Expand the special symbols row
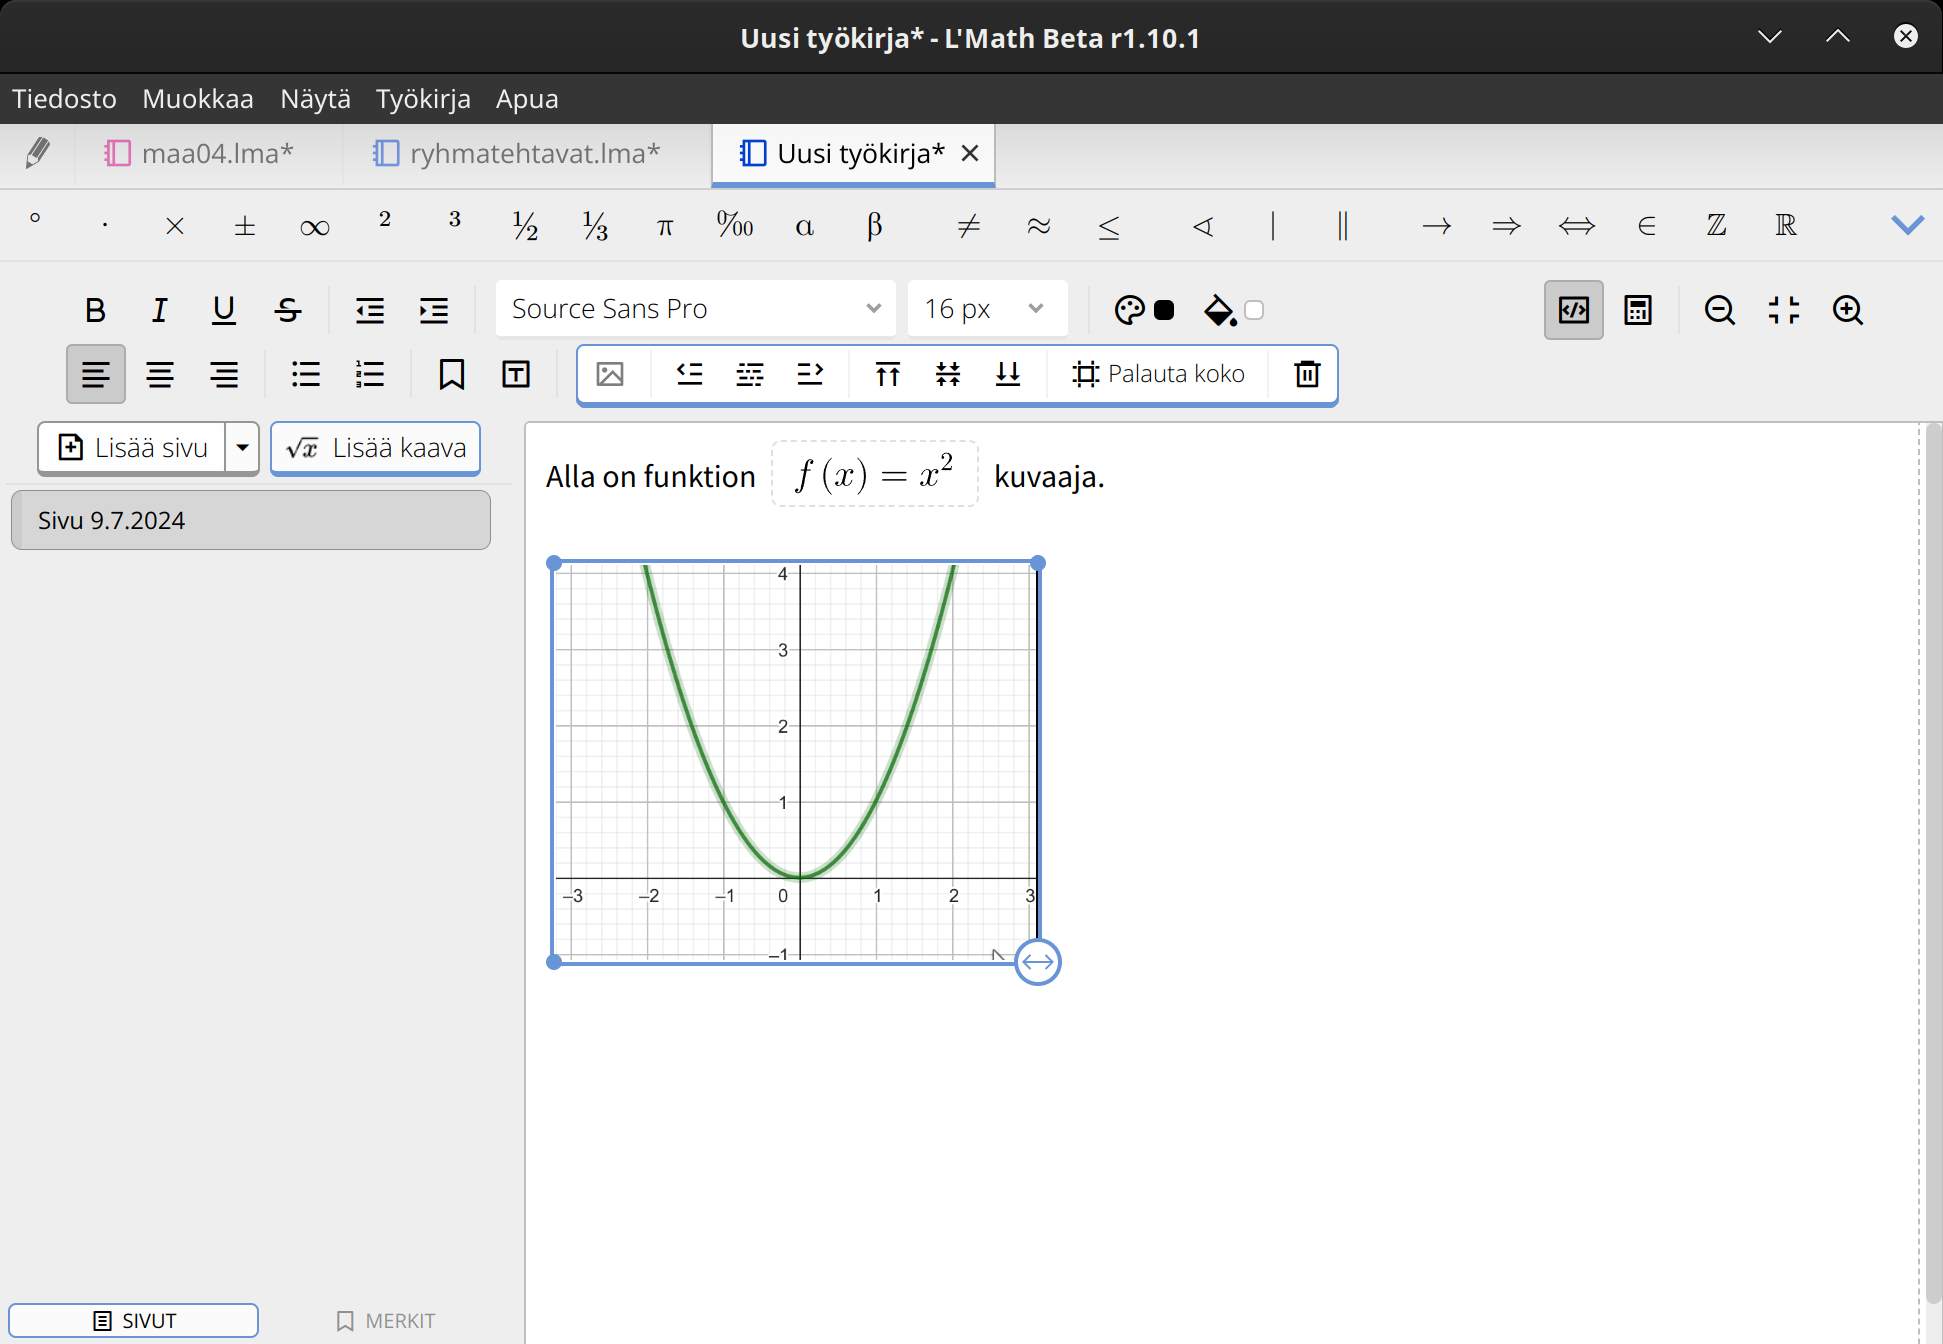1943x1344 pixels. coord(1908,225)
